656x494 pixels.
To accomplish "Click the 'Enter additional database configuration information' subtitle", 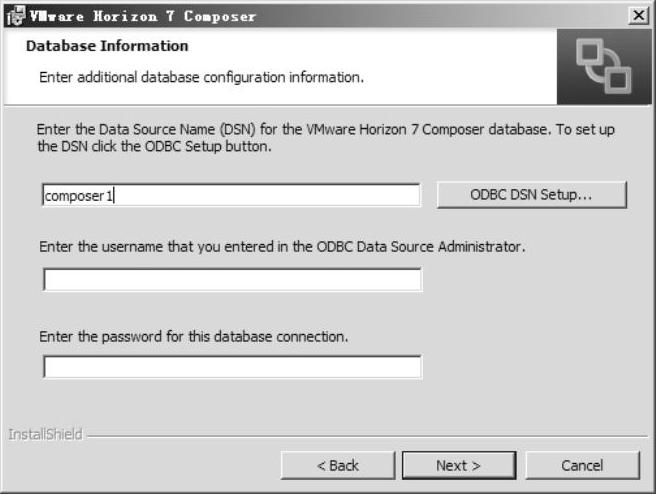I will coord(201,76).
